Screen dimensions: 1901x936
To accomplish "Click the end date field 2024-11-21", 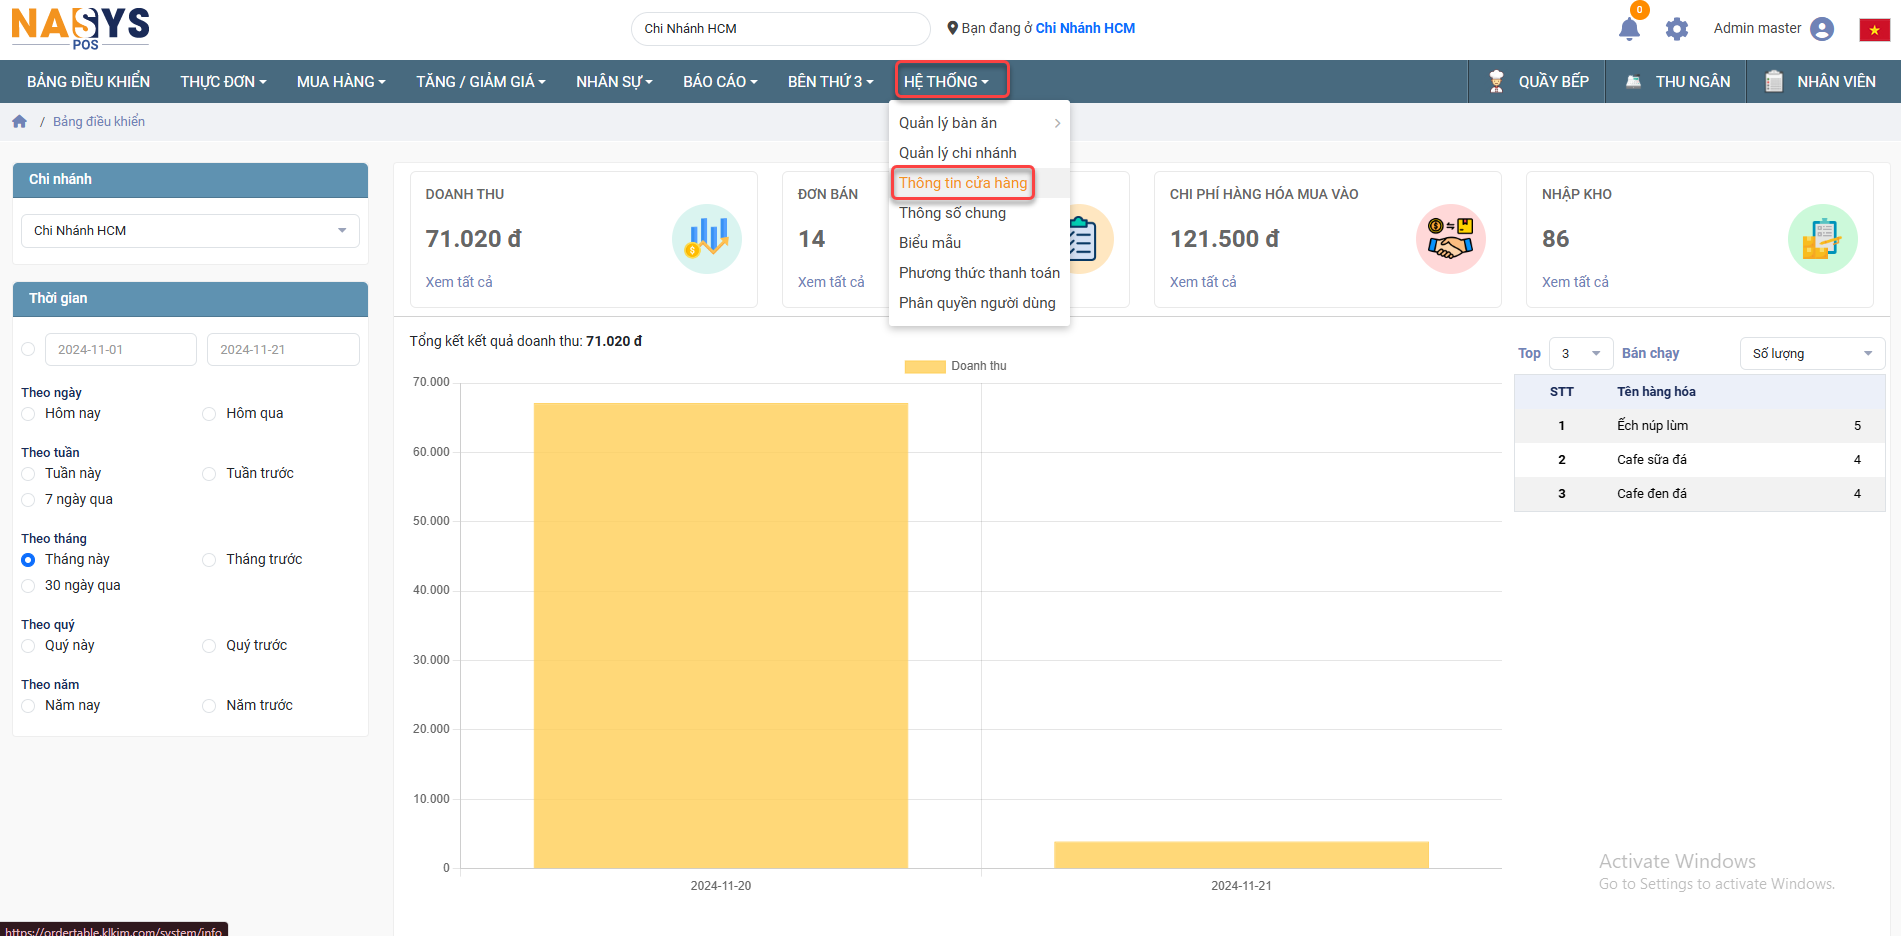I will [283, 350].
